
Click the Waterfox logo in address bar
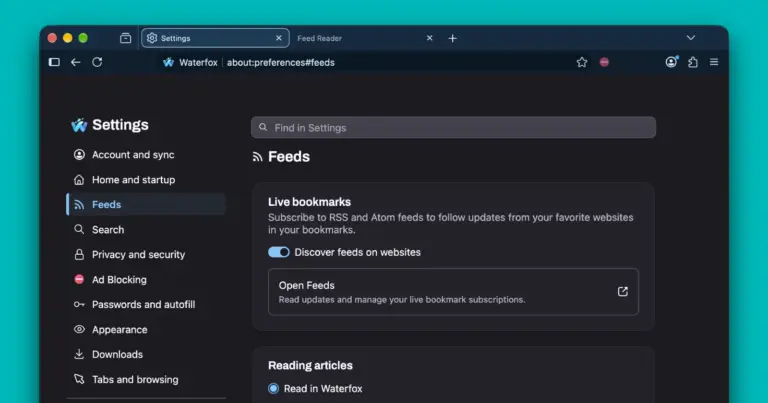tap(168, 62)
